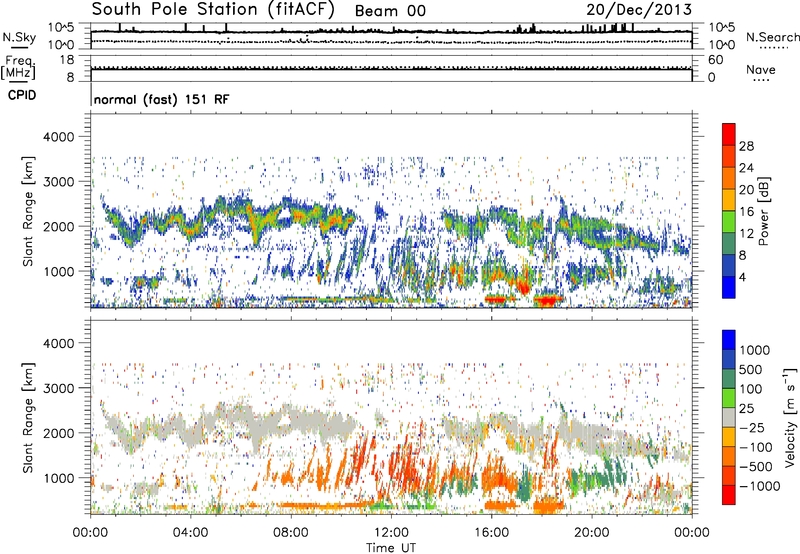Click the "1000" tick of the velocity panel axis

[x=58, y=478]
